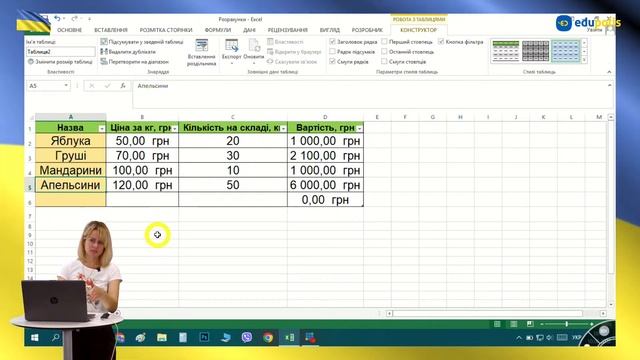Click the confirm checkmark in the formula bar
Screen dimensions: 640x360
[107, 86]
